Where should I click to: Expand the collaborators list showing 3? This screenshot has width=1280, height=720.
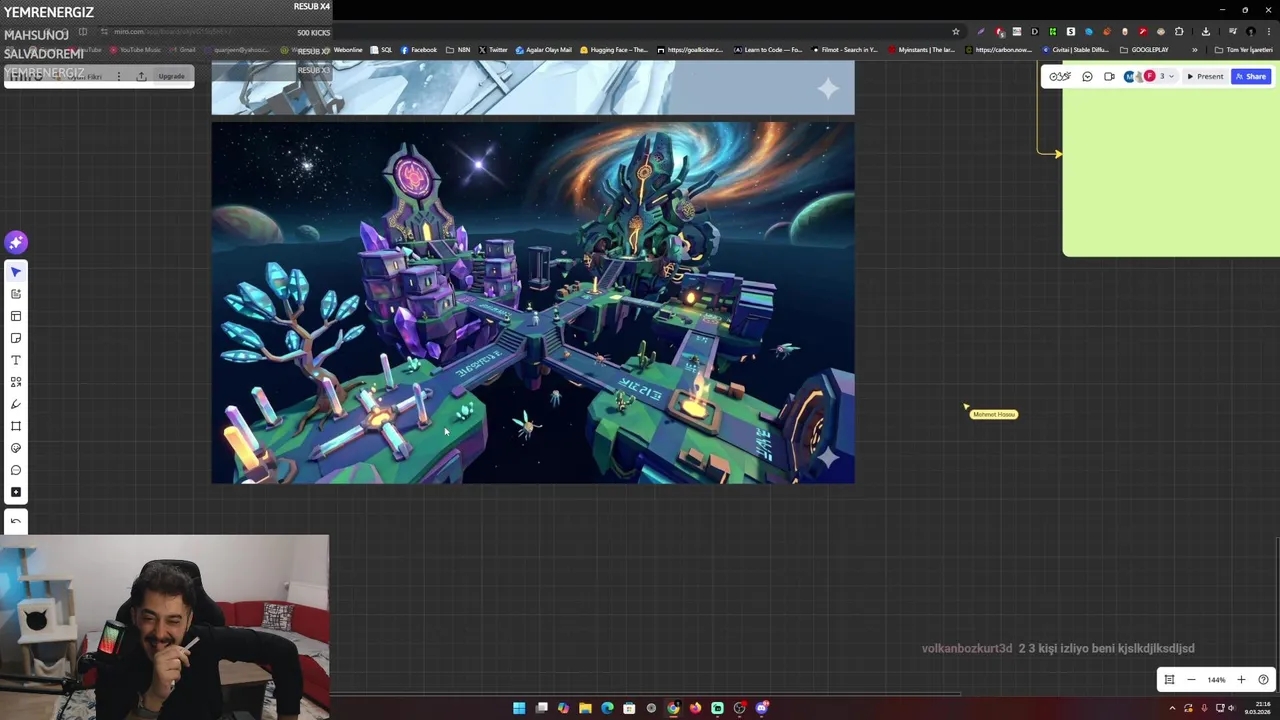click(x=1166, y=76)
